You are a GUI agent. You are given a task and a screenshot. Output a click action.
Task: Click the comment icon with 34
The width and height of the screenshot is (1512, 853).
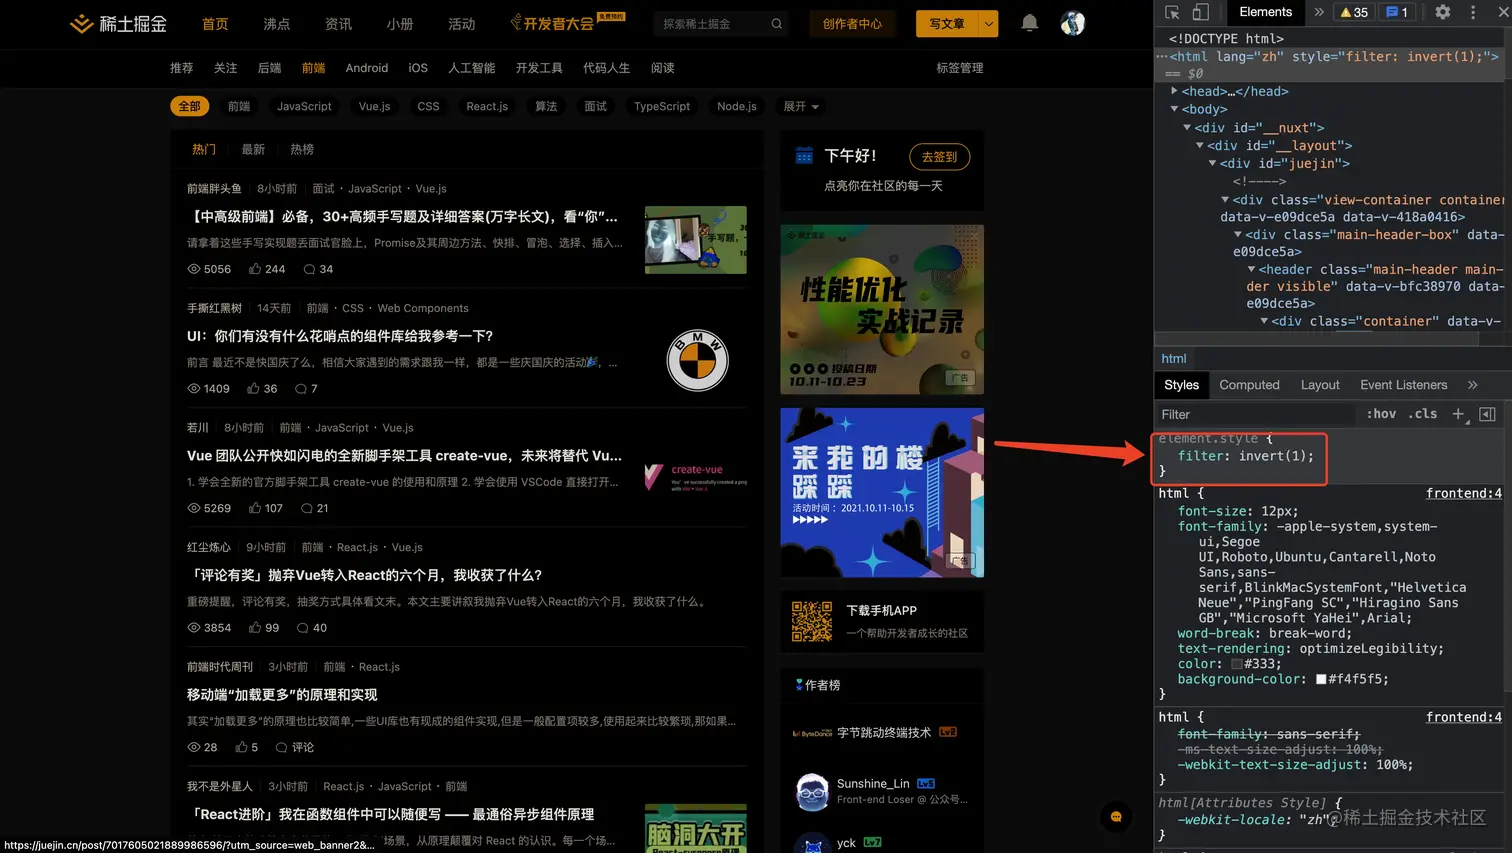309,269
